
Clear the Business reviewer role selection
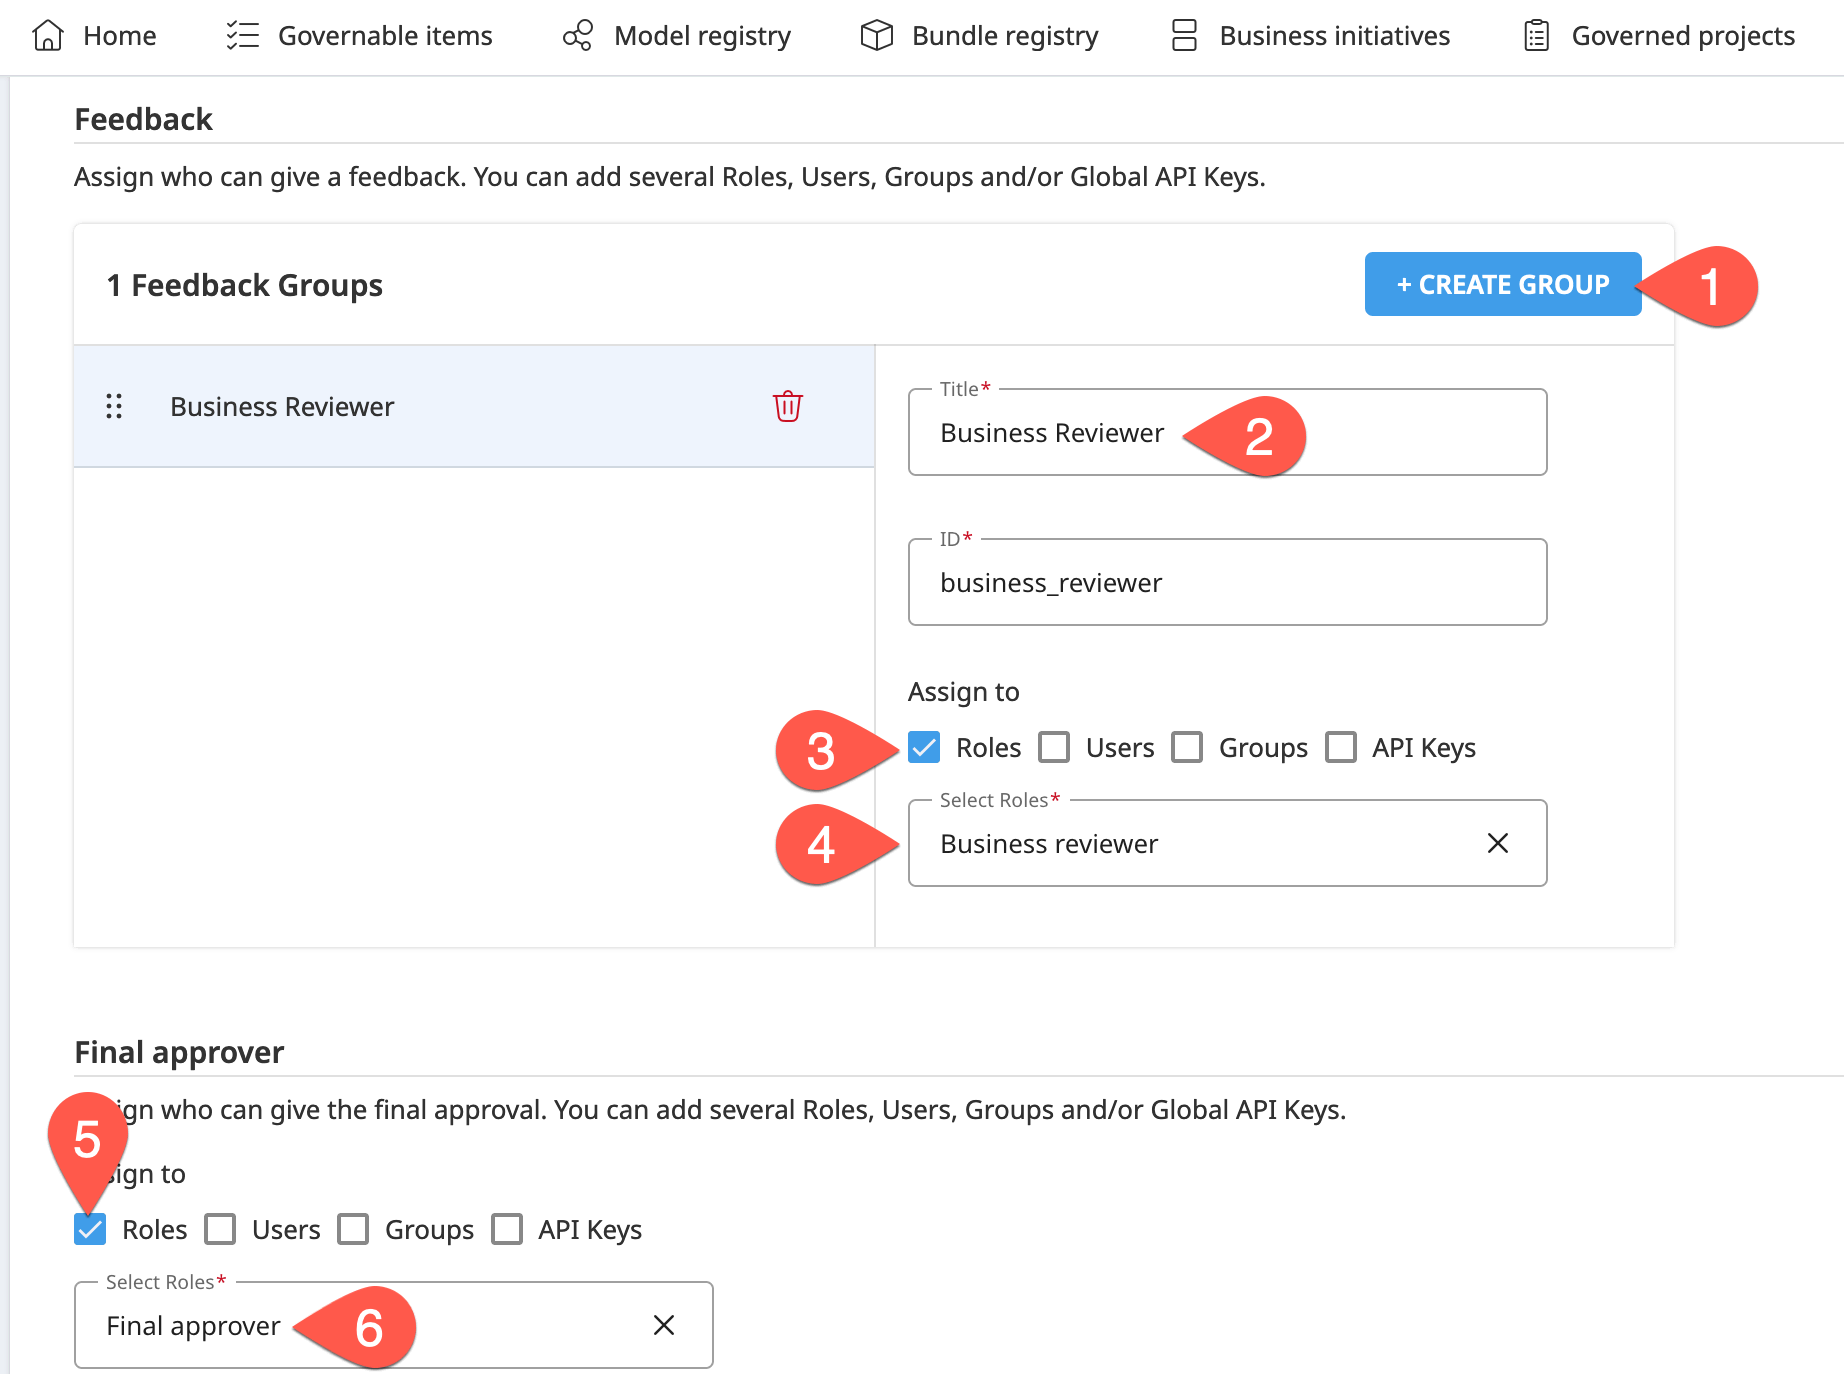pyautogui.click(x=1497, y=843)
